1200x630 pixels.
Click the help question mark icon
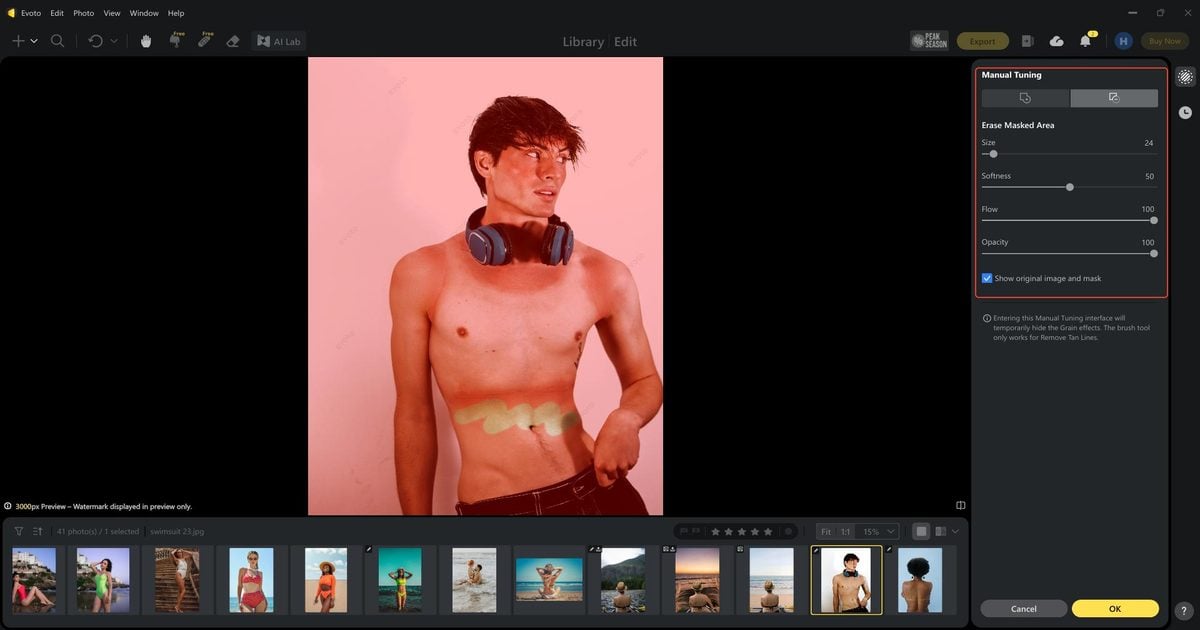pos(1183,610)
